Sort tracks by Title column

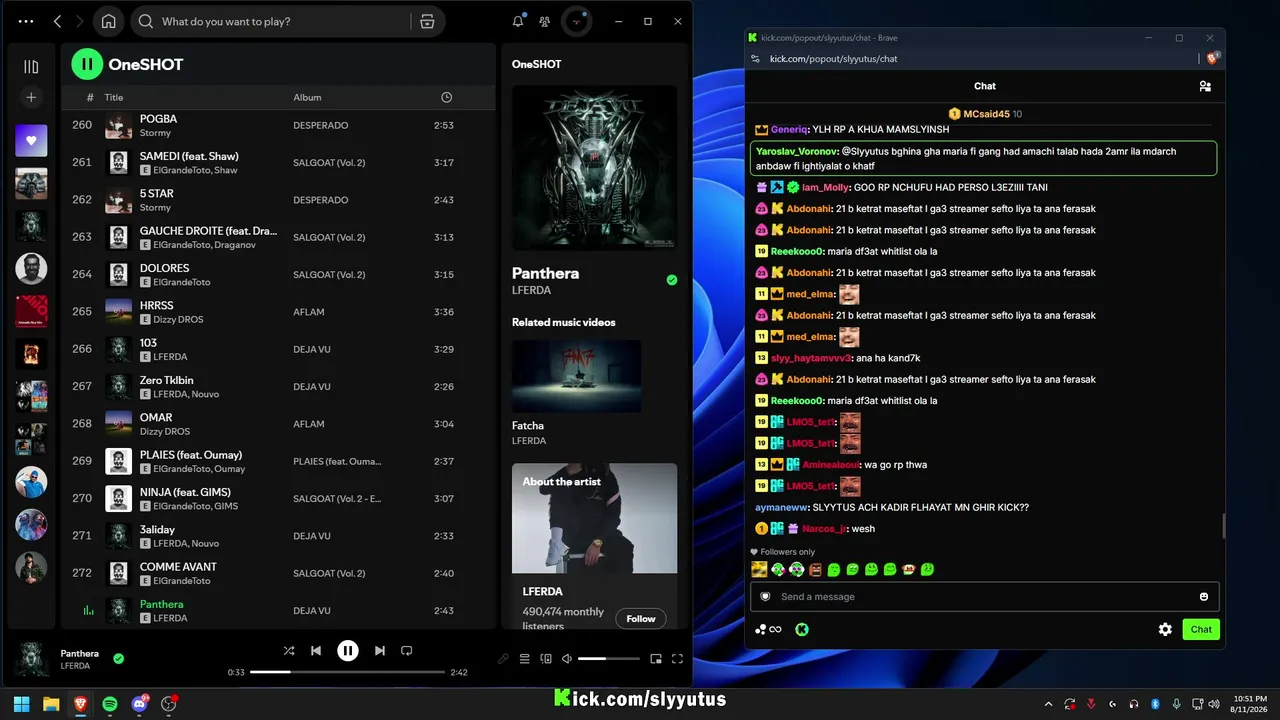pyautogui.click(x=114, y=97)
